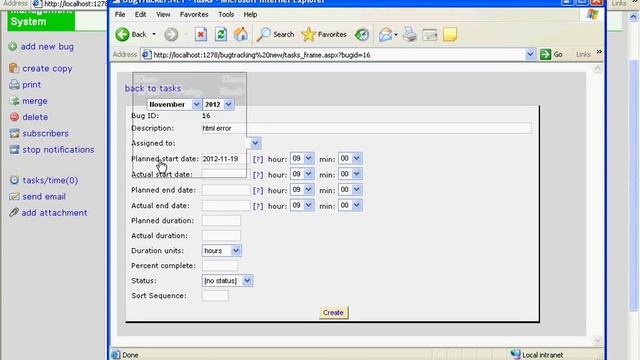
Task: Expand the Assigned to dropdown
Action: (x=255, y=143)
